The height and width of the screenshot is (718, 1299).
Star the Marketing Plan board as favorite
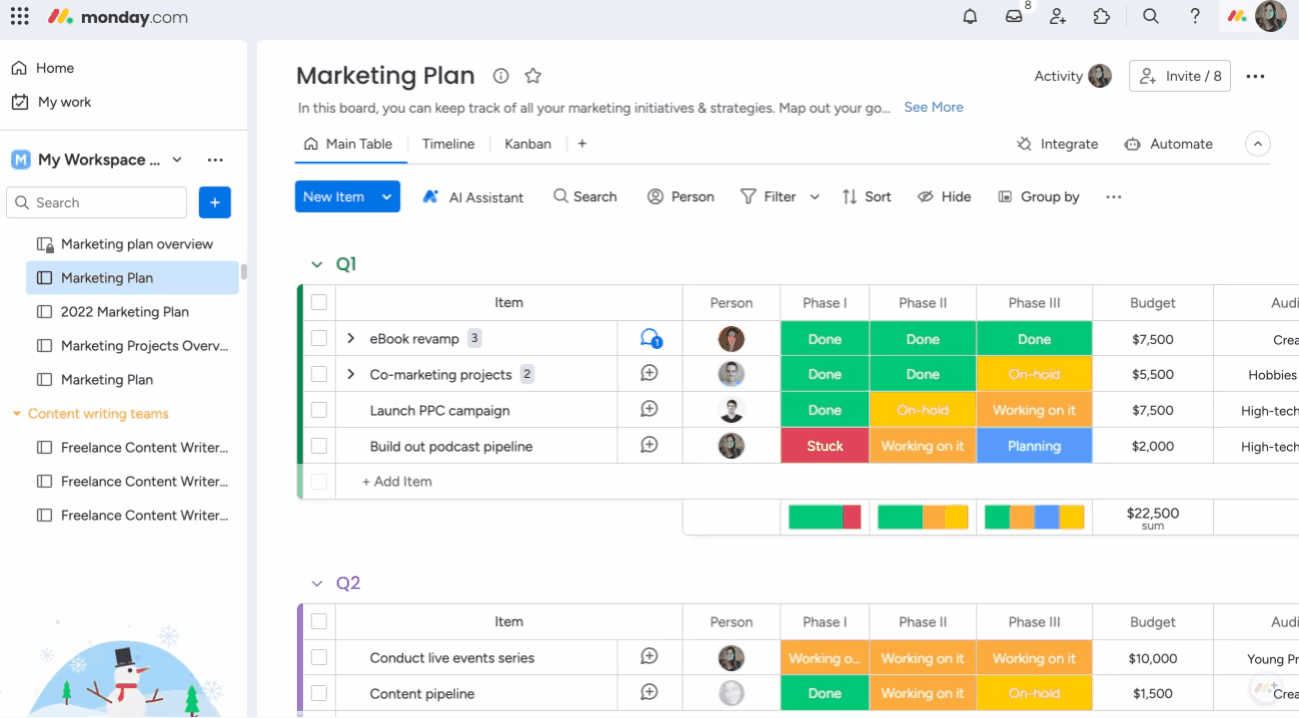coord(533,76)
